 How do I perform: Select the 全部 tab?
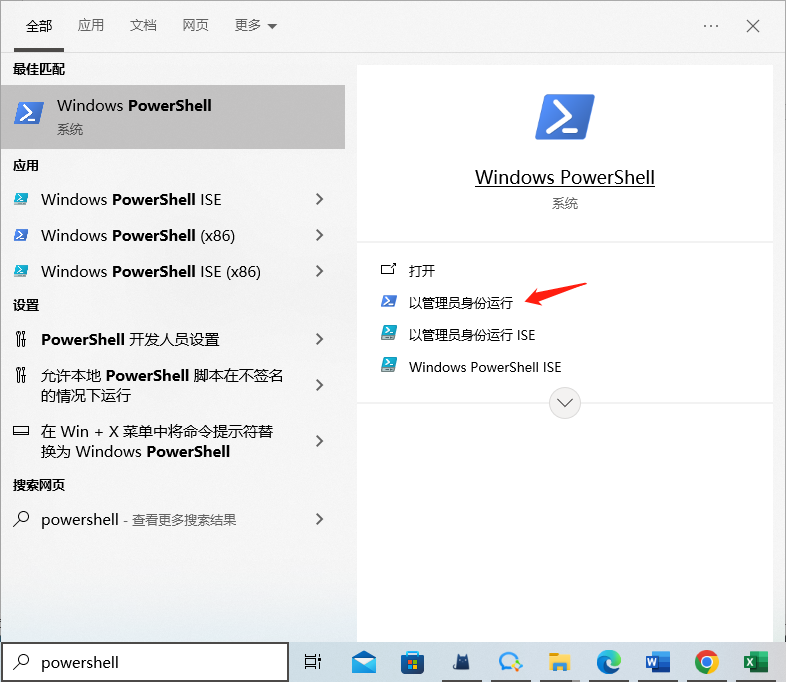(39, 26)
